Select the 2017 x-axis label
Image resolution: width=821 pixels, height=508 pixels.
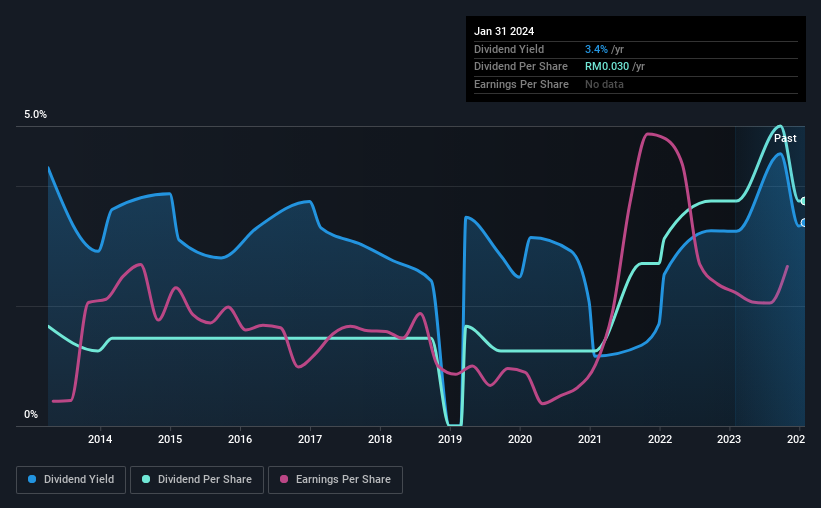point(310,439)
